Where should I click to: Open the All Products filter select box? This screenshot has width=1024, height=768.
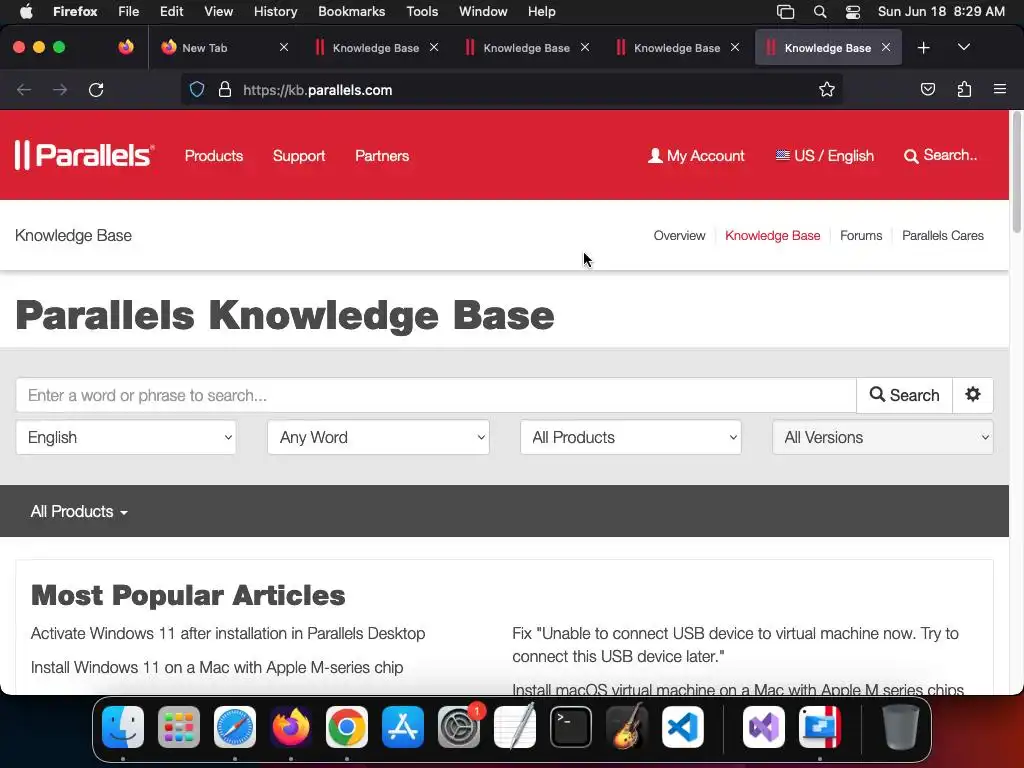pos(631,438)
